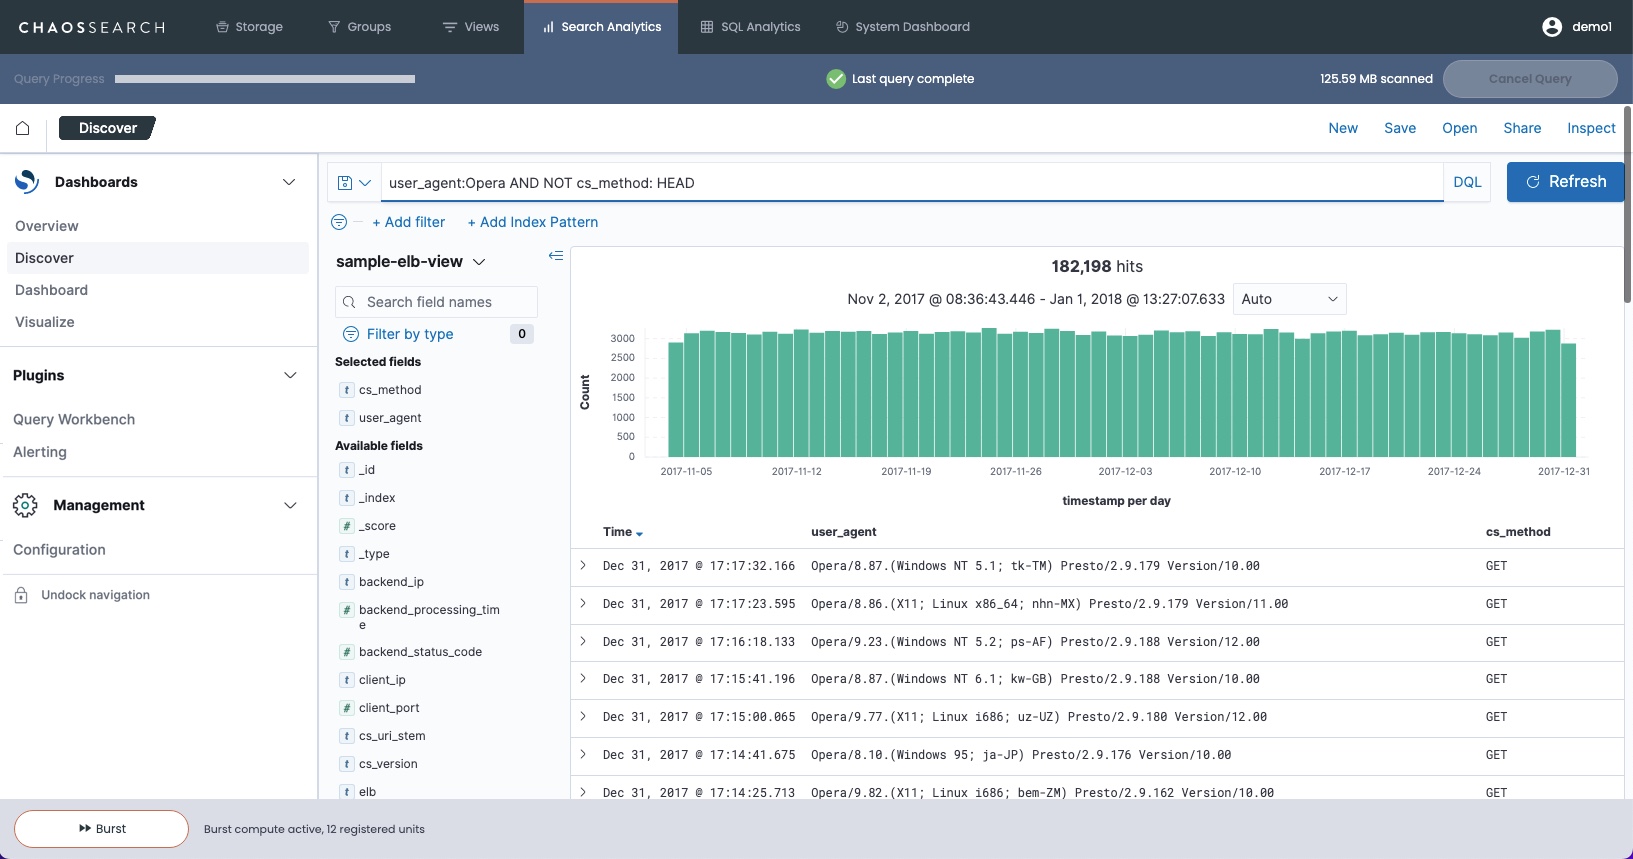Click the Add filter link
This screenshot has width=1633, height=859.
tap(408, 222)
